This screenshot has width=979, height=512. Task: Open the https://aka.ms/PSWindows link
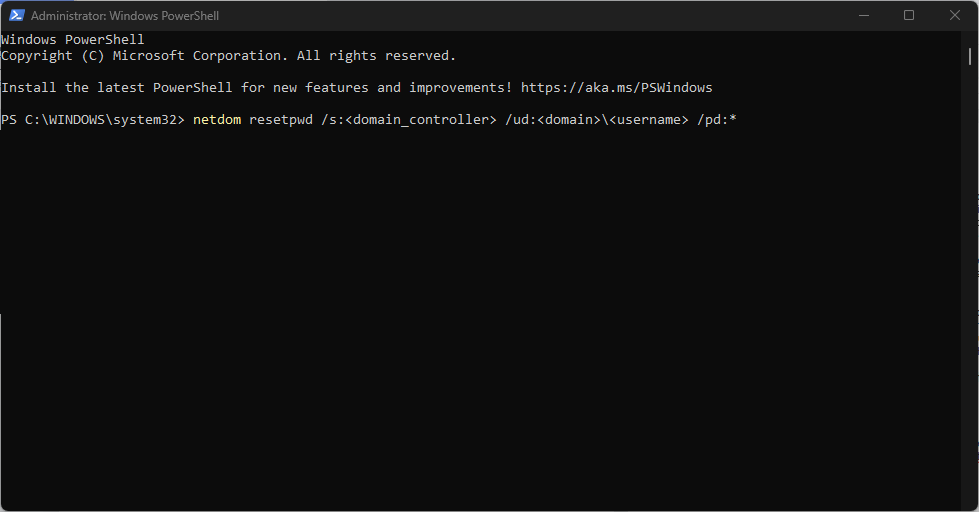point(616,88)
